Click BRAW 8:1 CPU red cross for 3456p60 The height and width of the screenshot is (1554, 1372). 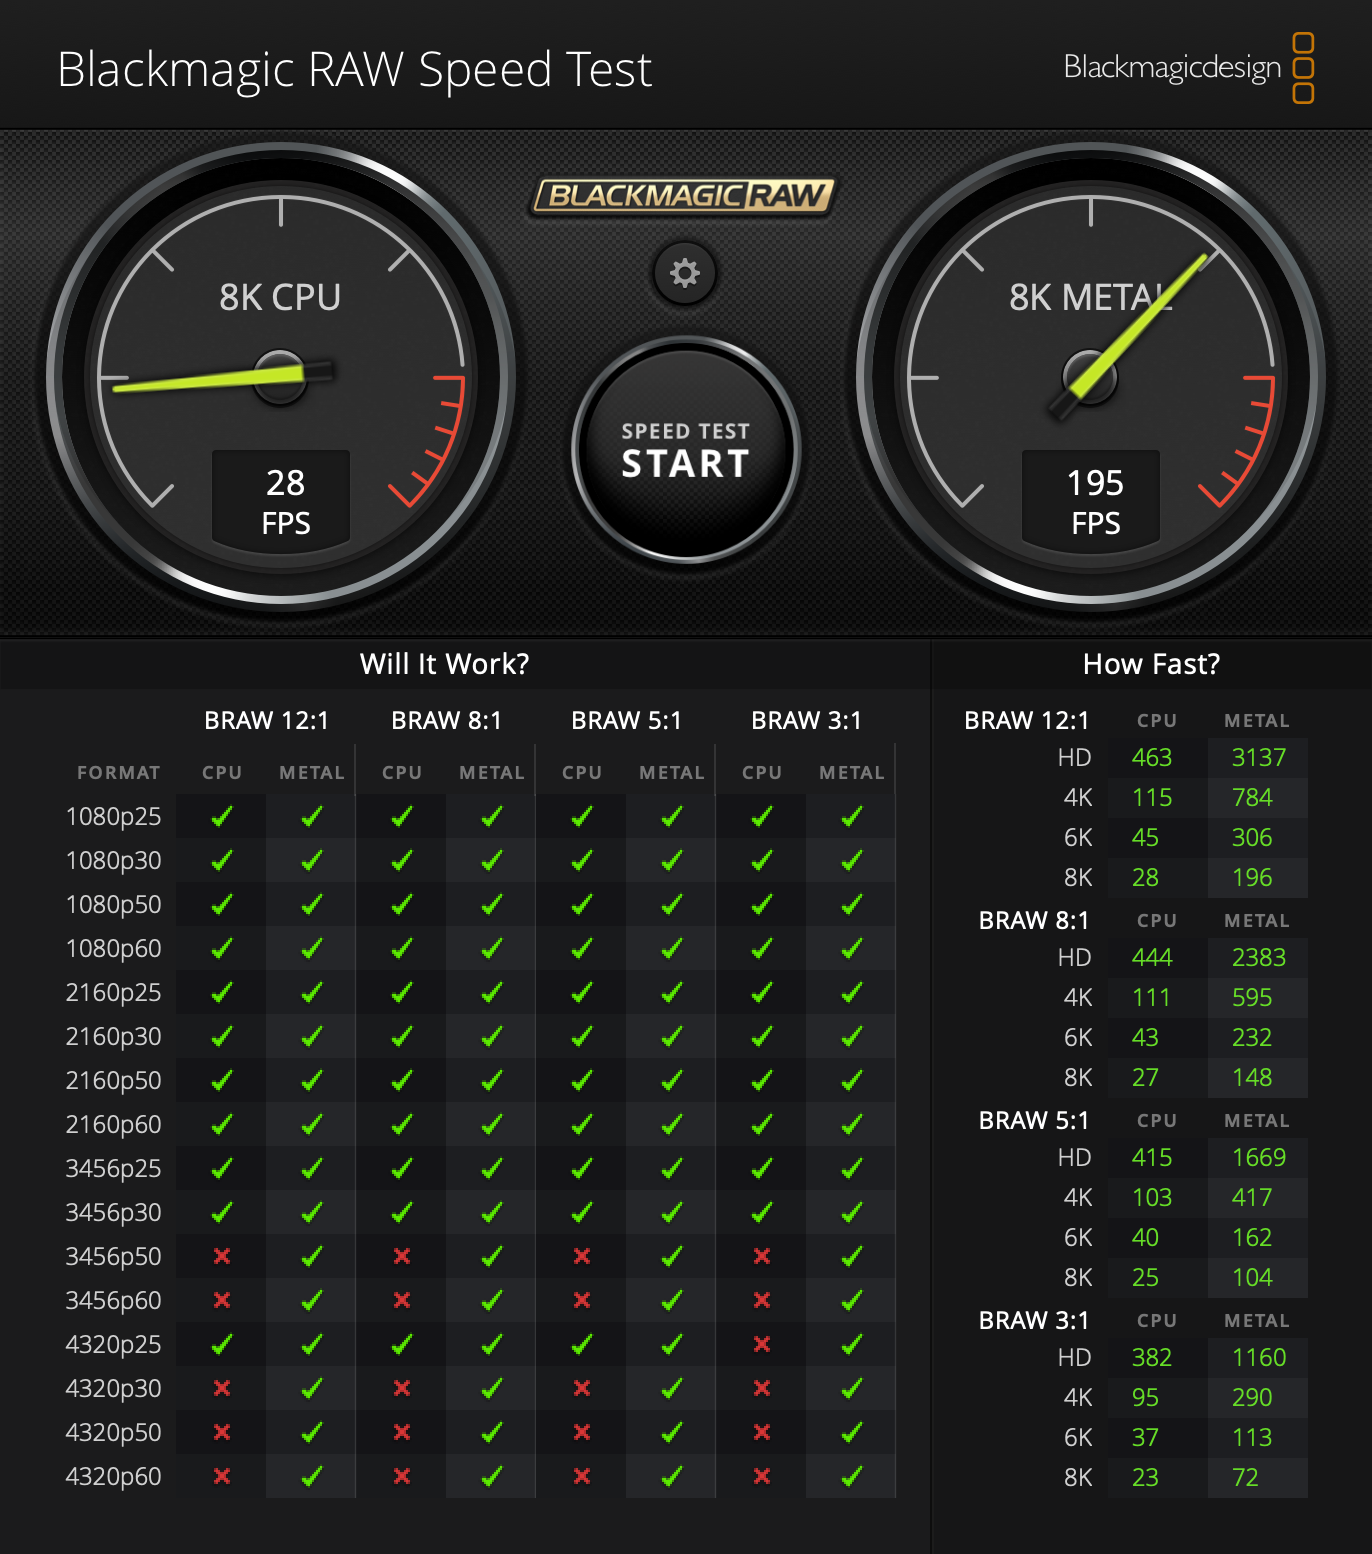[x=402, y=1300]
